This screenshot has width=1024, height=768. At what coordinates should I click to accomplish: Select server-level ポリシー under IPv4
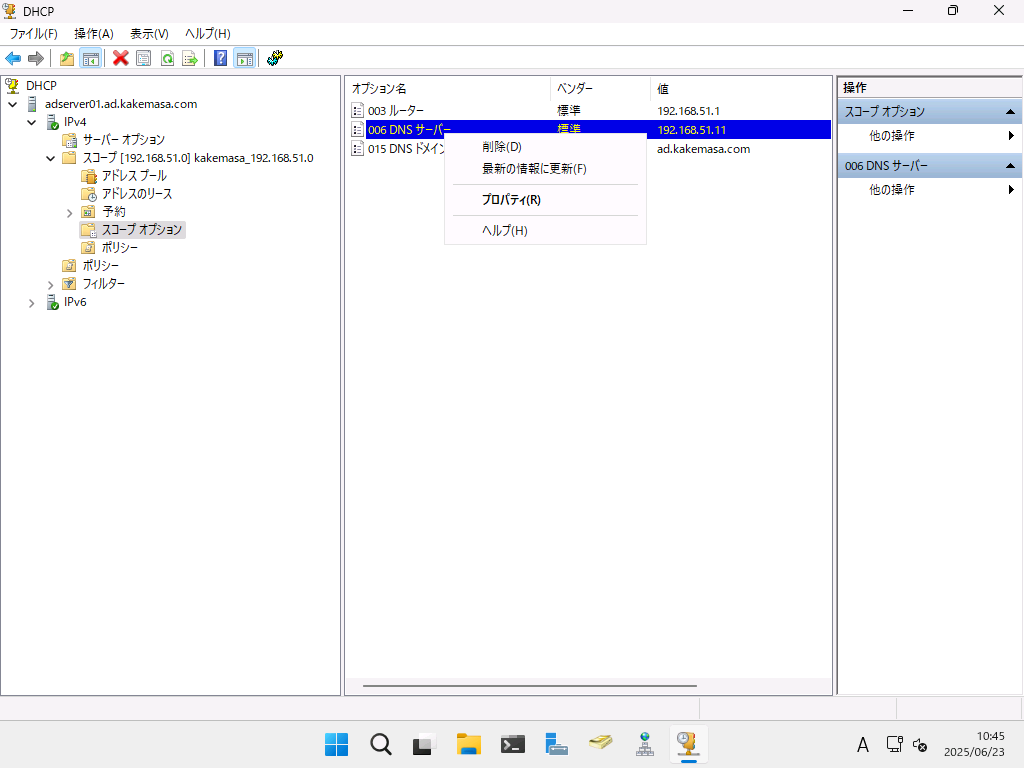pyautogui.click(x=101, y=266)
